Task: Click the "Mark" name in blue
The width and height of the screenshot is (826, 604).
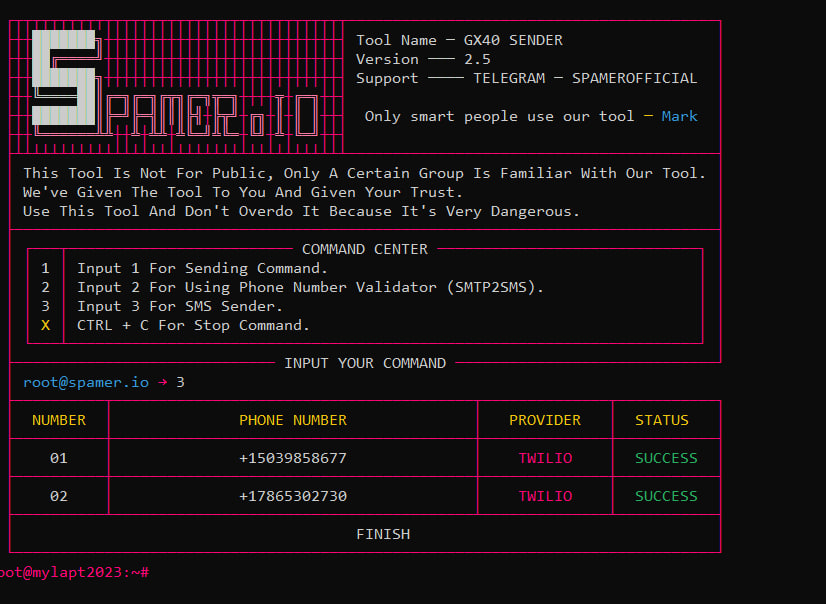Action: 679,116
